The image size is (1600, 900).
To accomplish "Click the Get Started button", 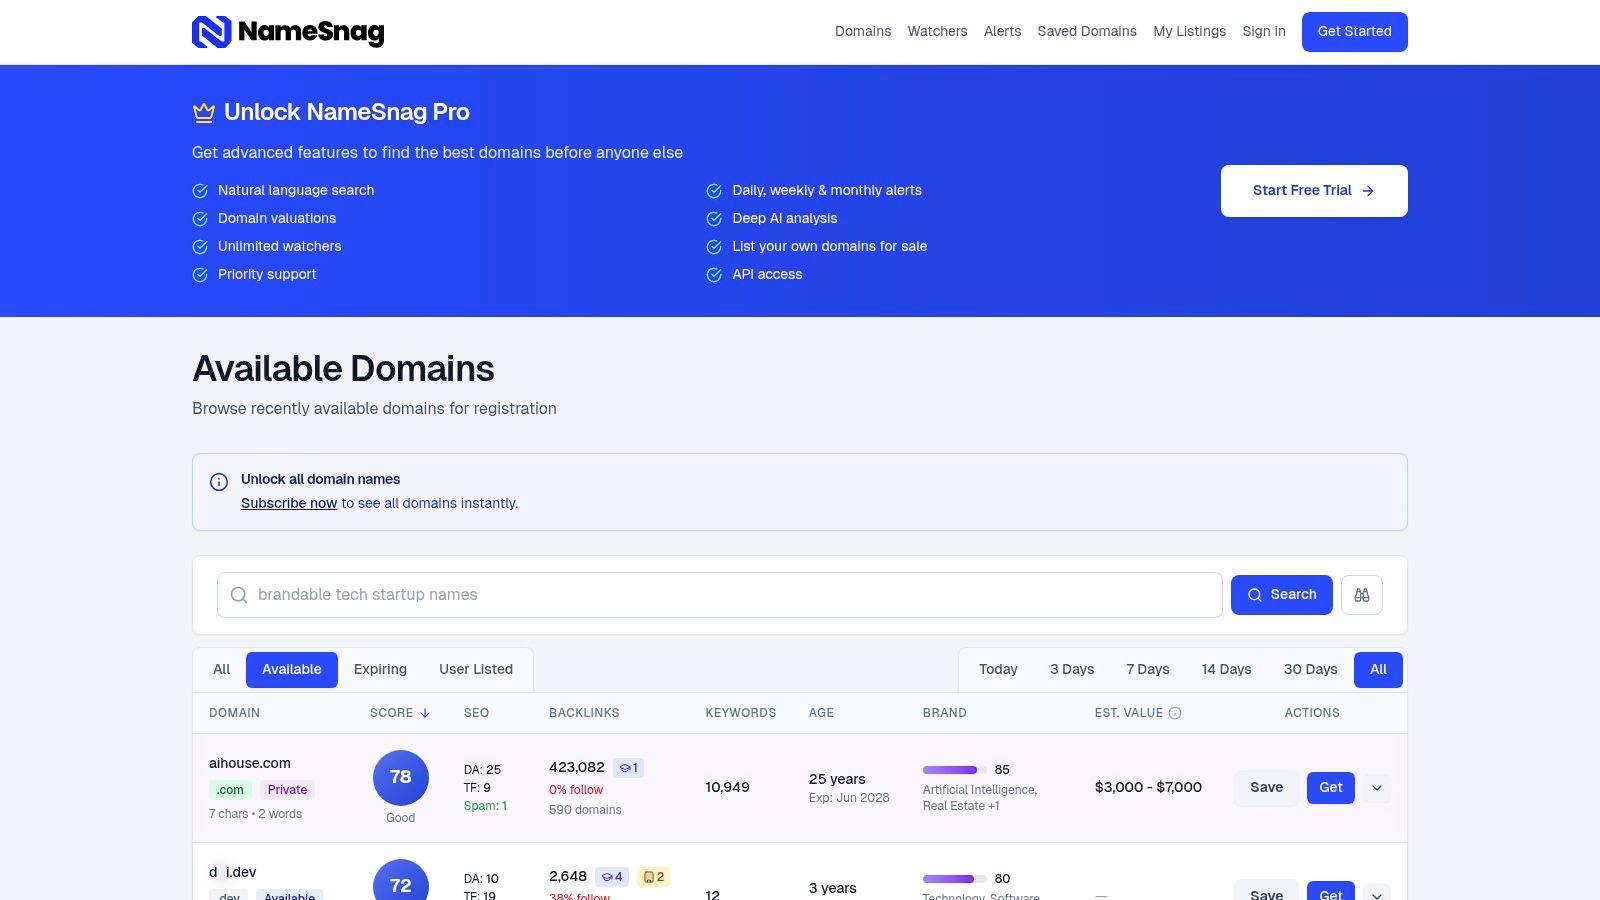I will (x=1354, y=32).
